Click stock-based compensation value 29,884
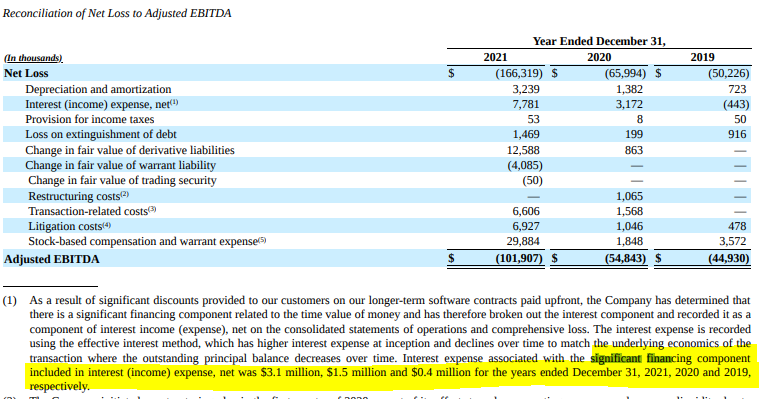Screen dimensions: 771x399 tap(523, 242)
